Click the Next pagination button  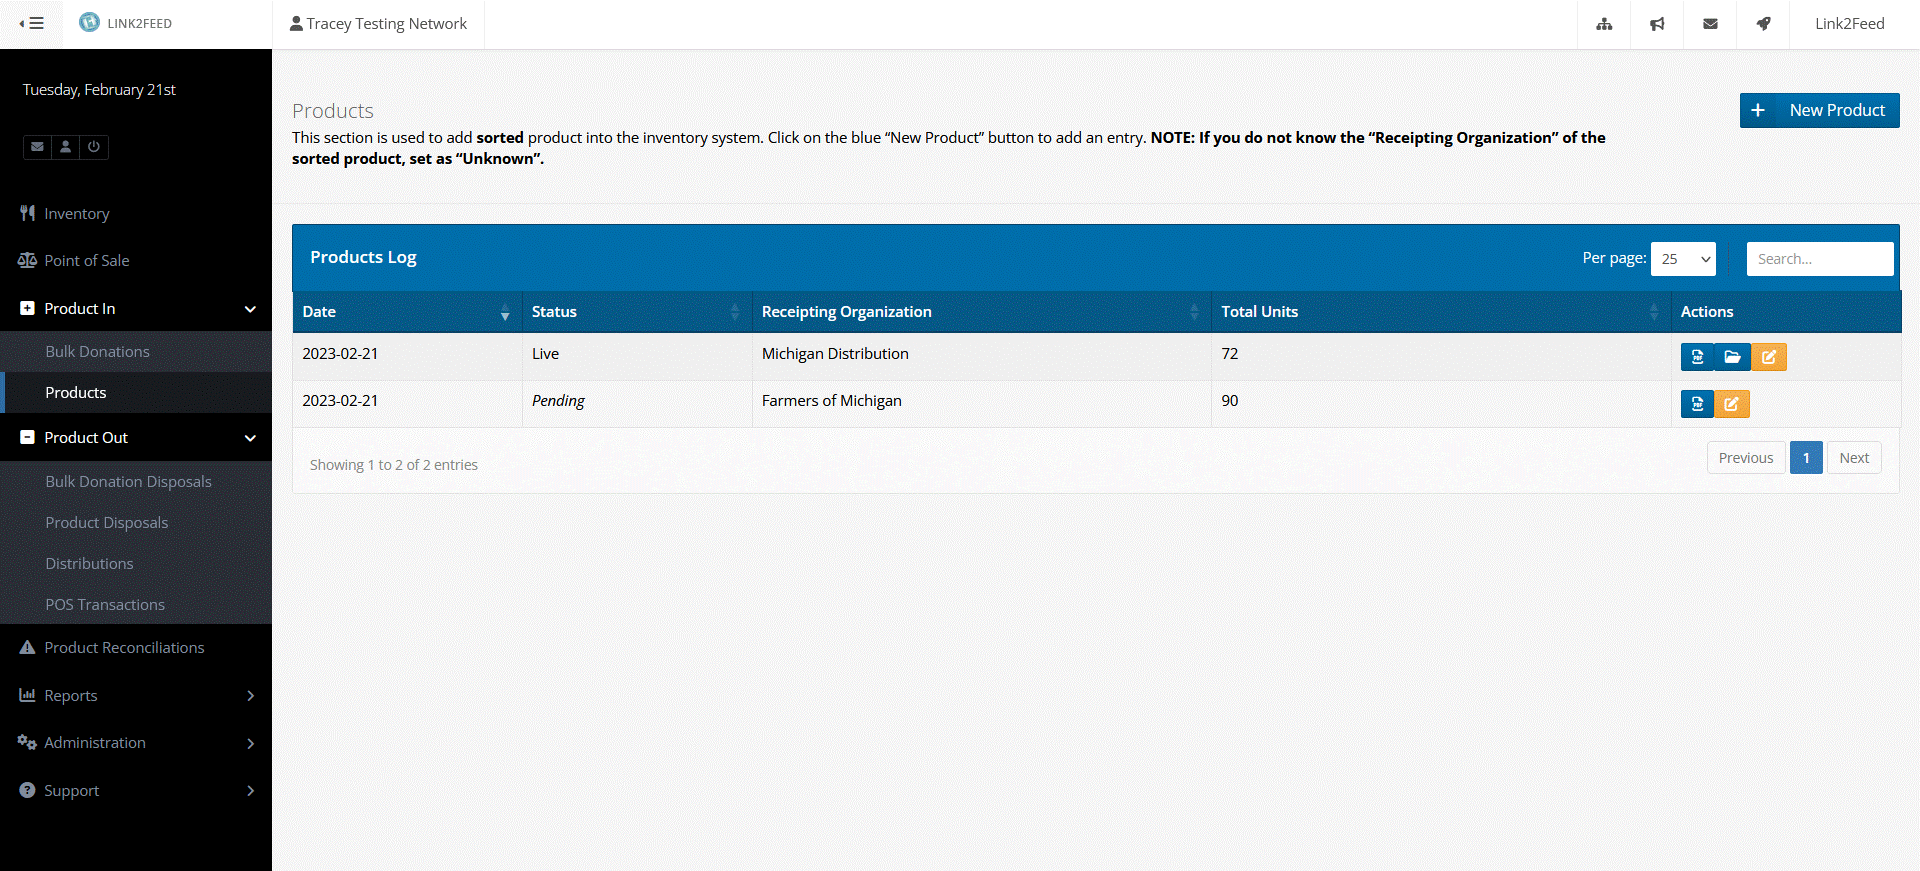pos(1853,458)
